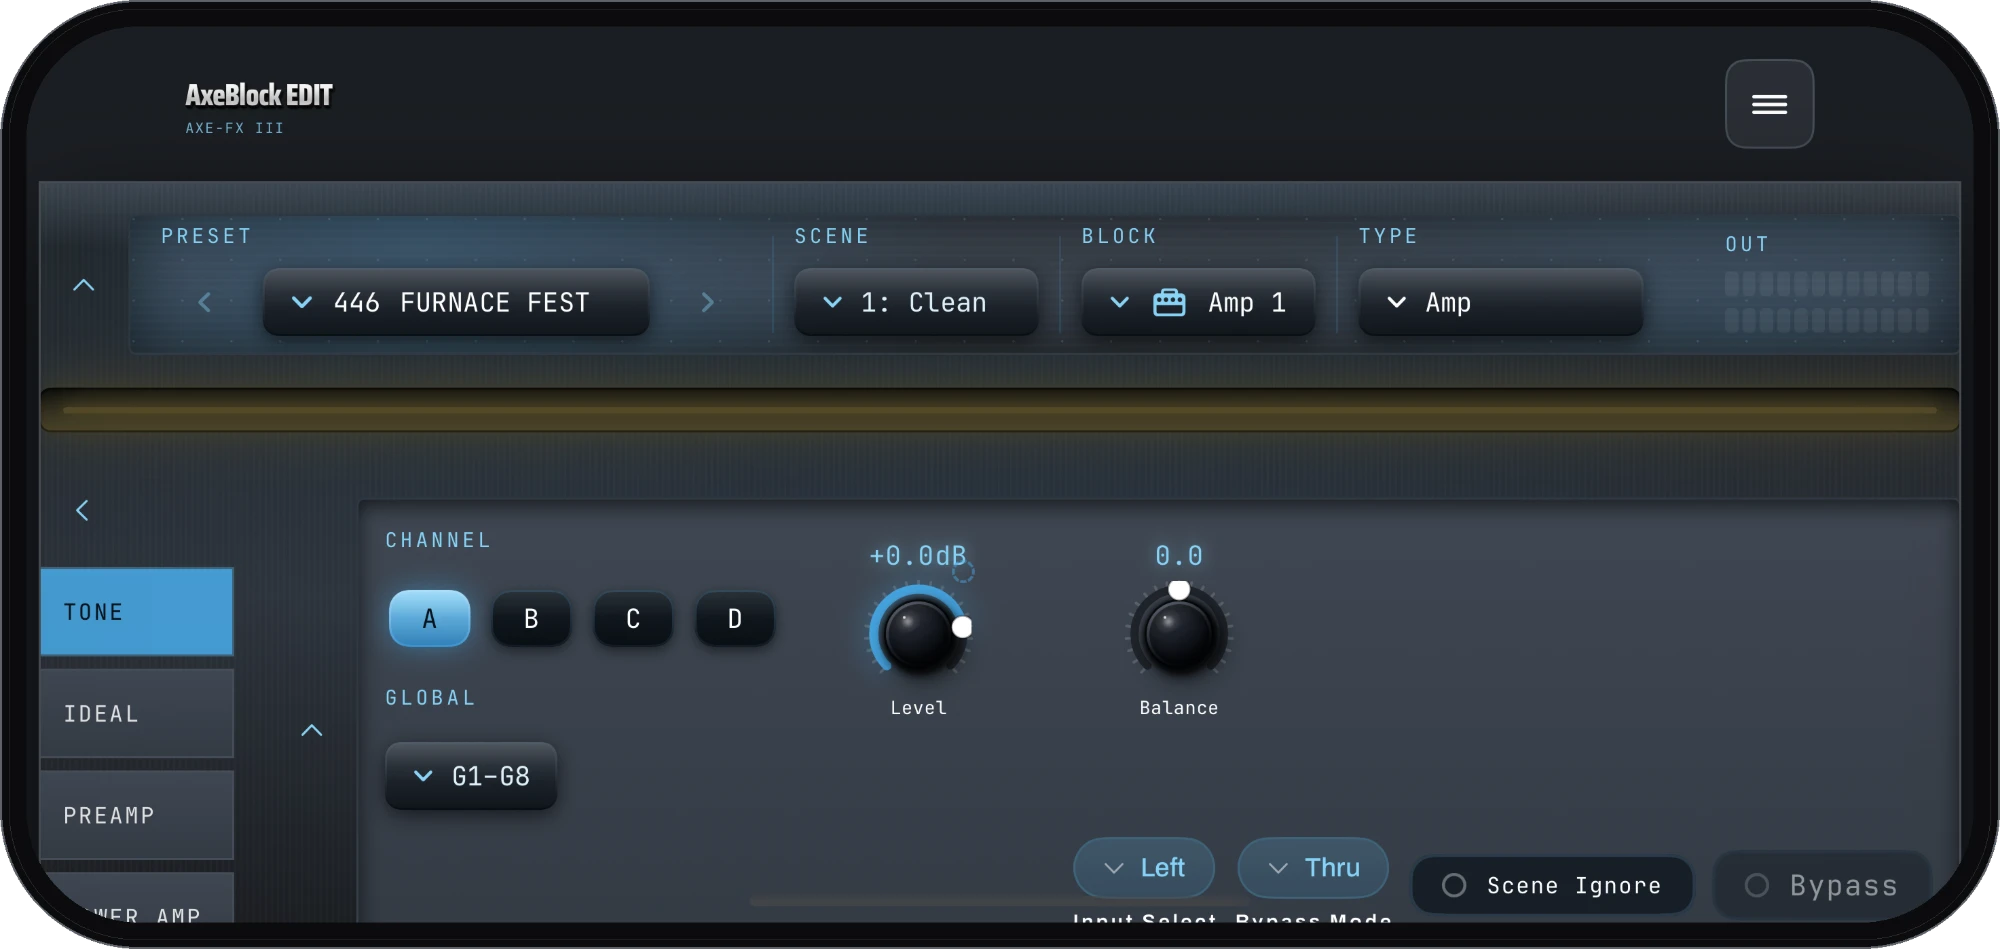Open the Block dropdown showing Amp 1
Viewport: 2000px width, 949px height.
pos(1198,302)
